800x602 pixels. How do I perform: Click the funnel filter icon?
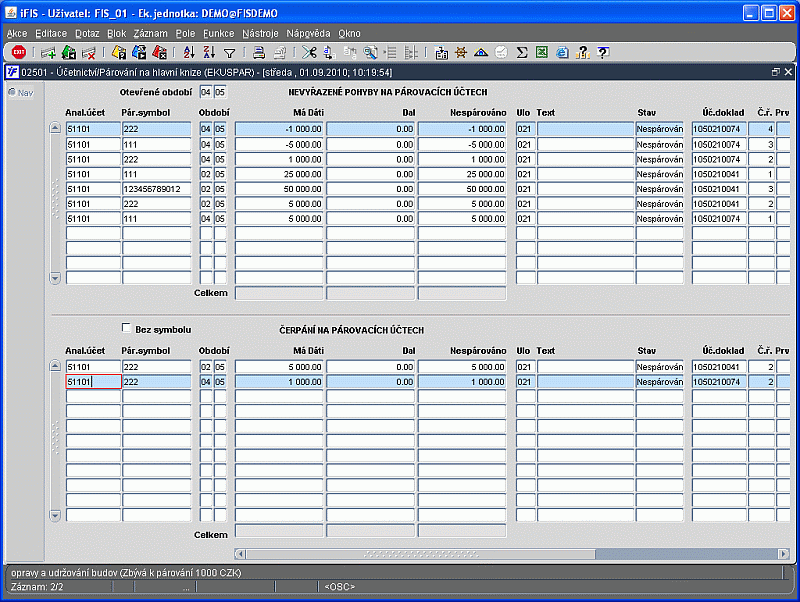tap(229, 52)
